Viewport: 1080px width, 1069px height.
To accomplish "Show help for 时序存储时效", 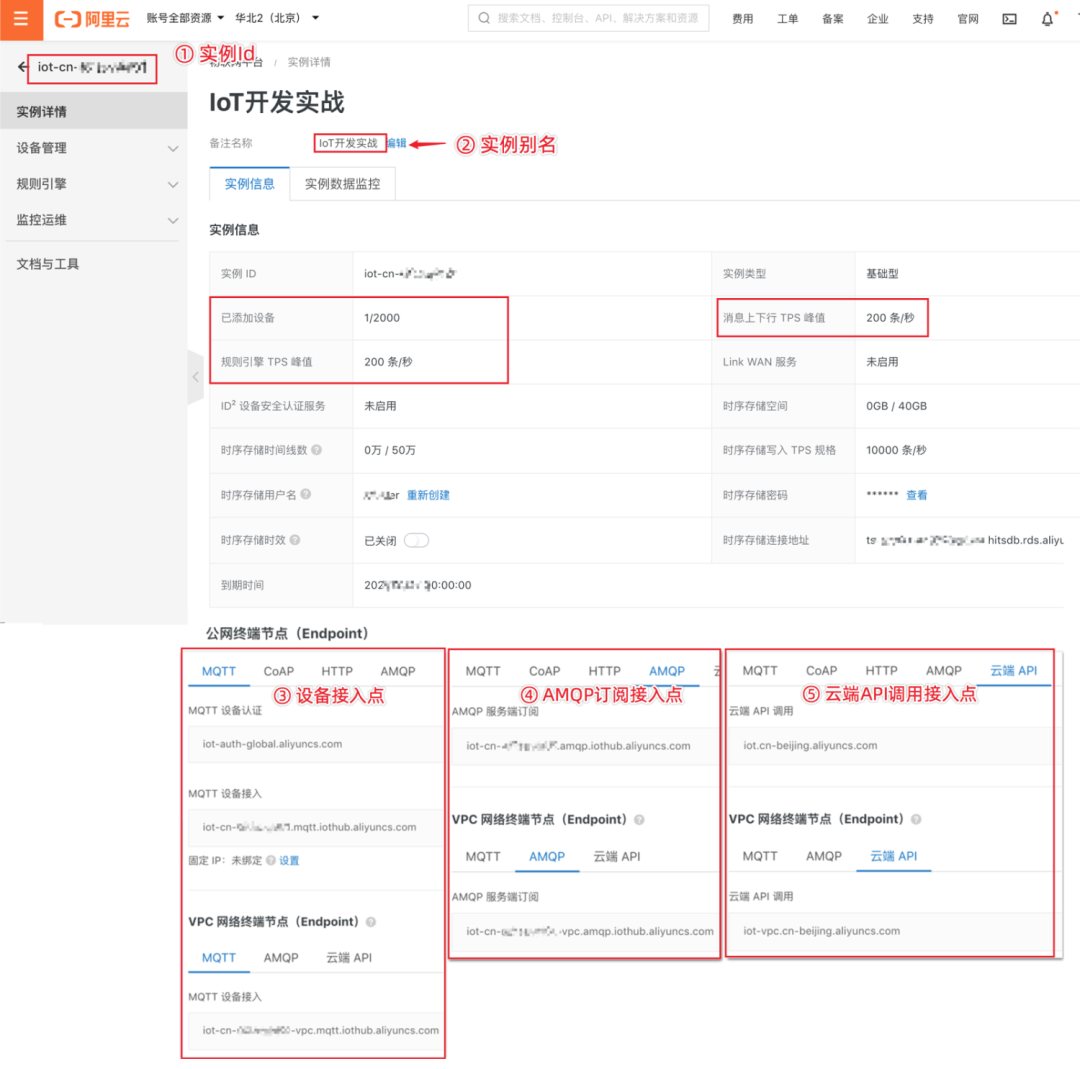I will (x=295, y=540).
